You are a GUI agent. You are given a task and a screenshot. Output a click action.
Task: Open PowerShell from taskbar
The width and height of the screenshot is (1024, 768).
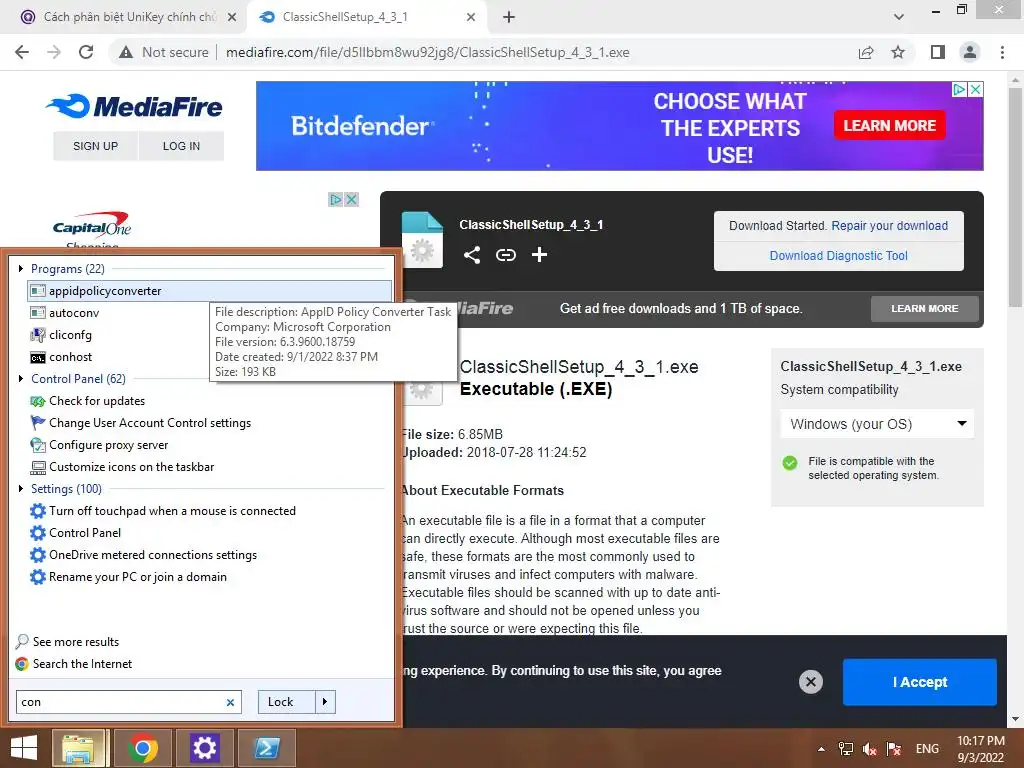pos(267,748)
